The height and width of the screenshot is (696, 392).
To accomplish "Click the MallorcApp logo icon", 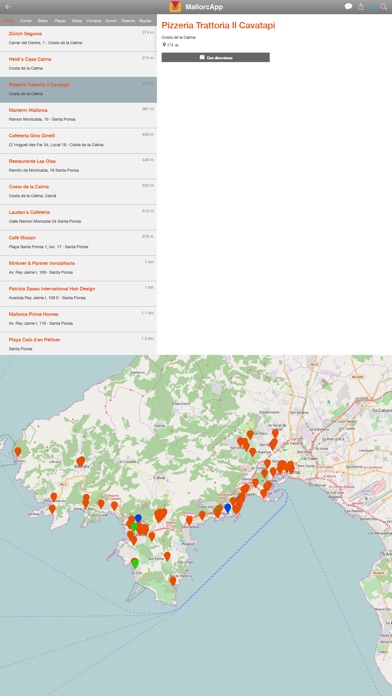I will tap(175, 7).
